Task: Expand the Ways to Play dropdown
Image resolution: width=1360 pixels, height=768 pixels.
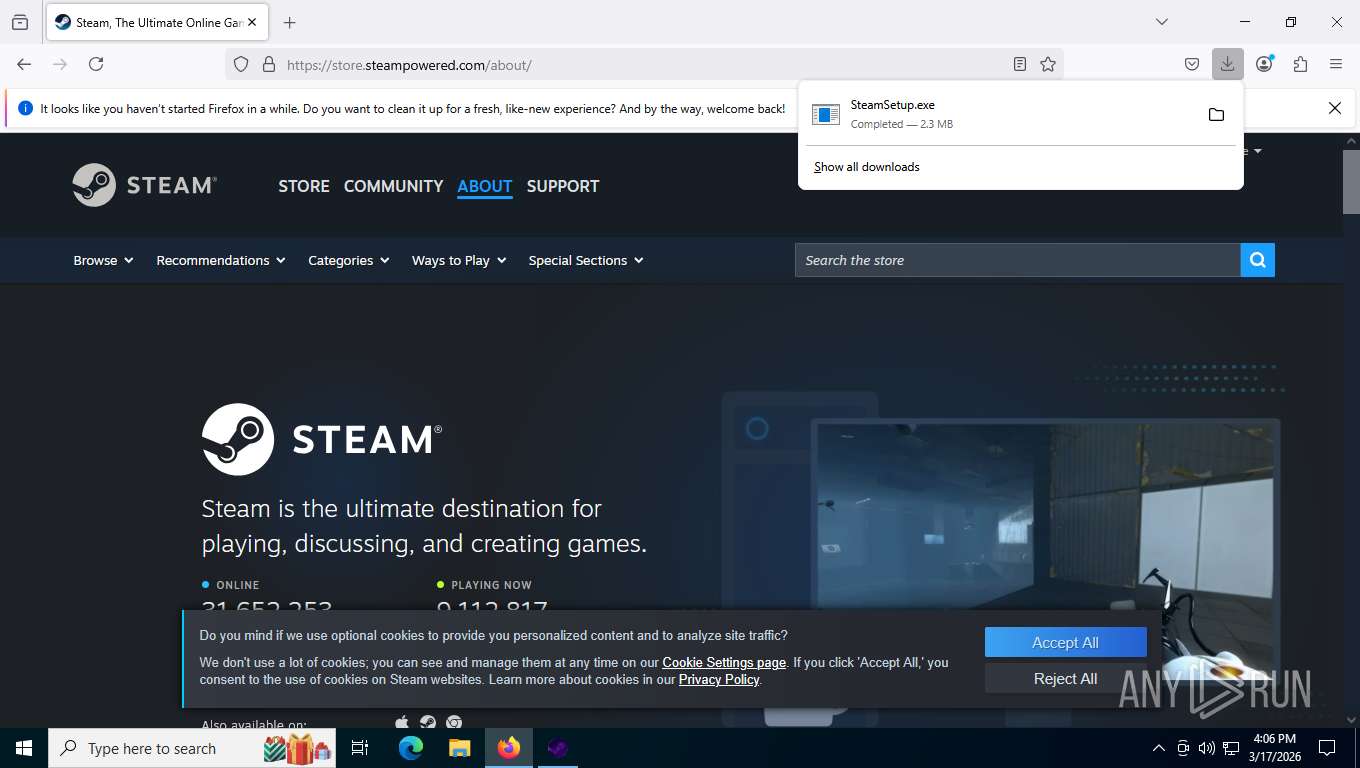Action: point(459,260)
